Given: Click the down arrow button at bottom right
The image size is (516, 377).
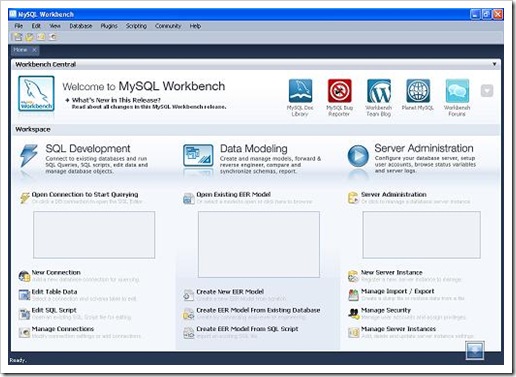Looking at the screenshot, I should (475, 351).
